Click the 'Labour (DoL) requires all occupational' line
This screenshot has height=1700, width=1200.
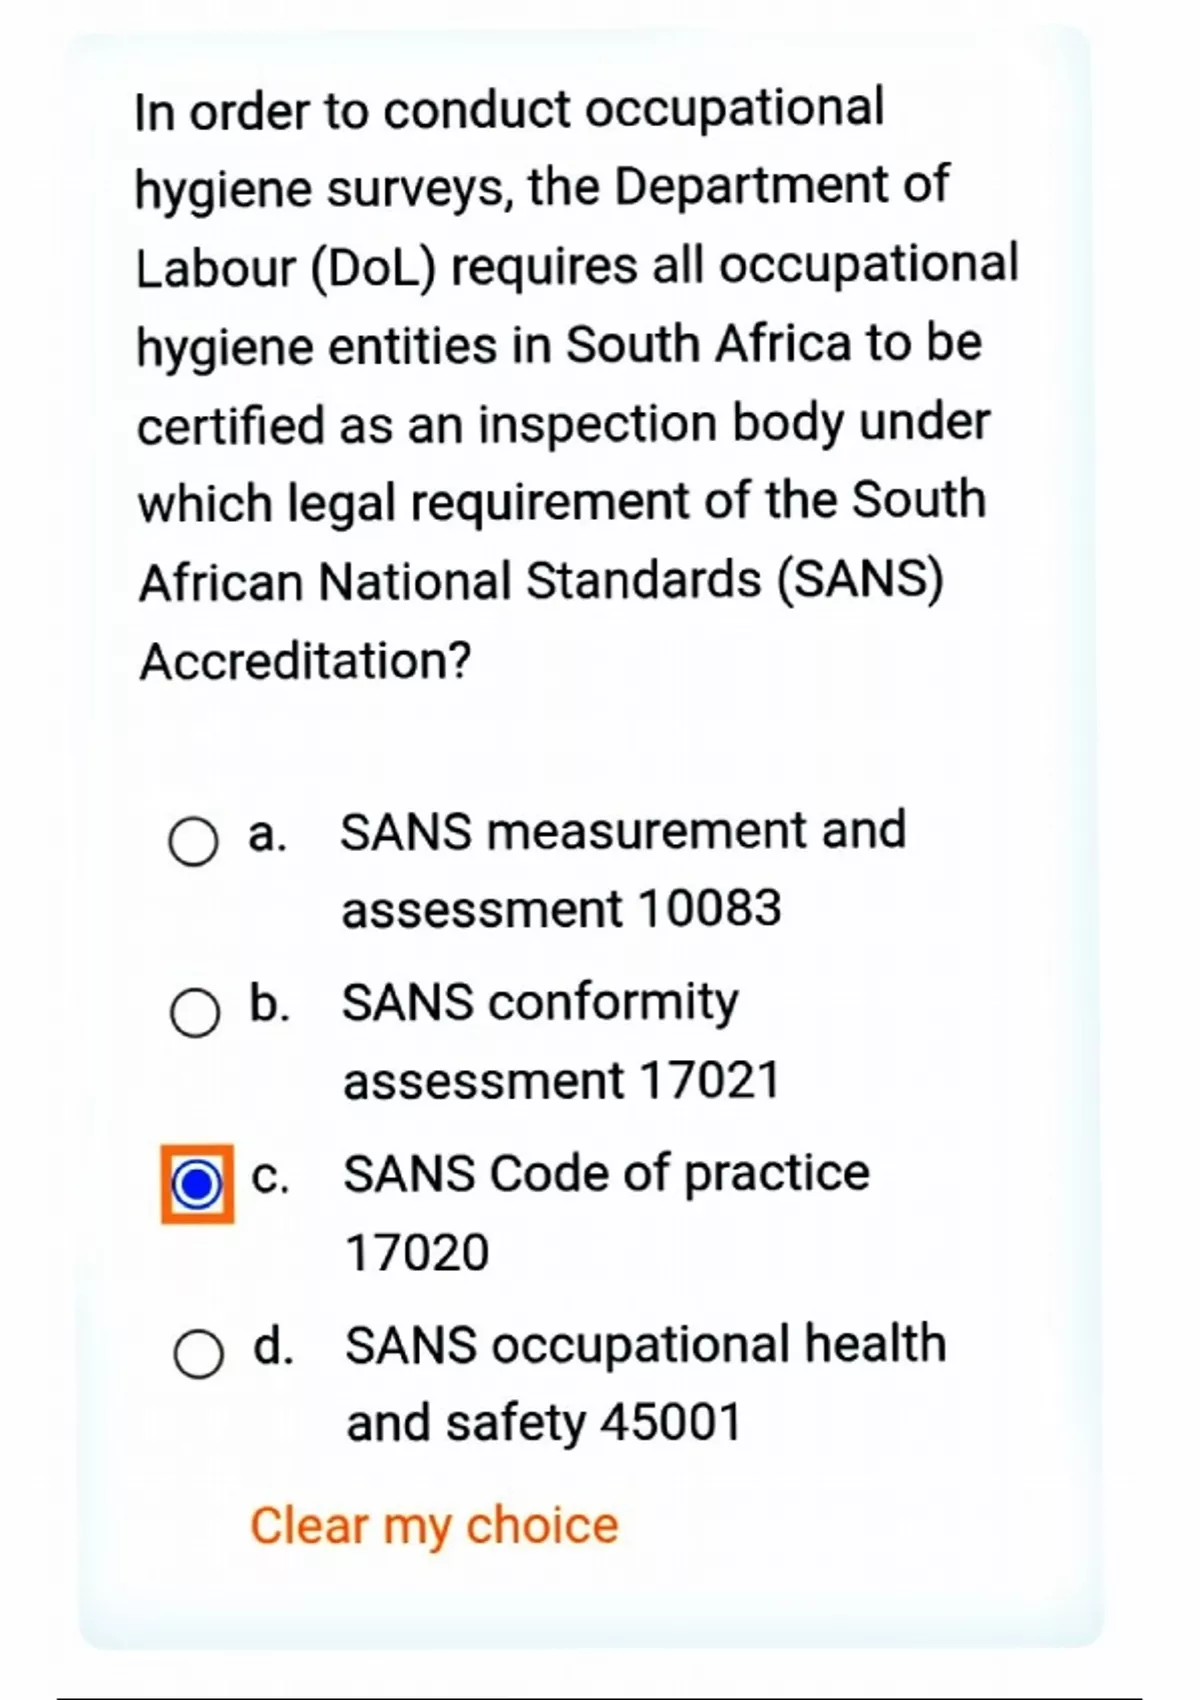tap(577, 267)
